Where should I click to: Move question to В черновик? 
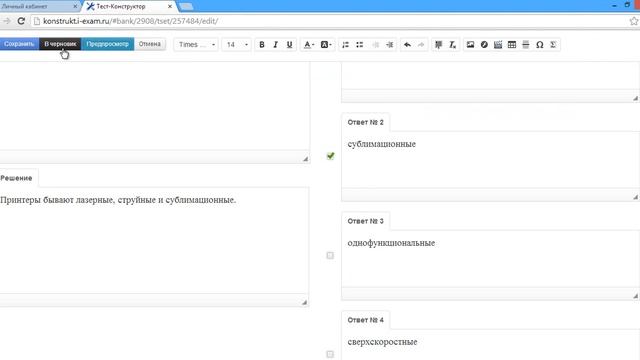pyautogui.click(x=60, y=44)
